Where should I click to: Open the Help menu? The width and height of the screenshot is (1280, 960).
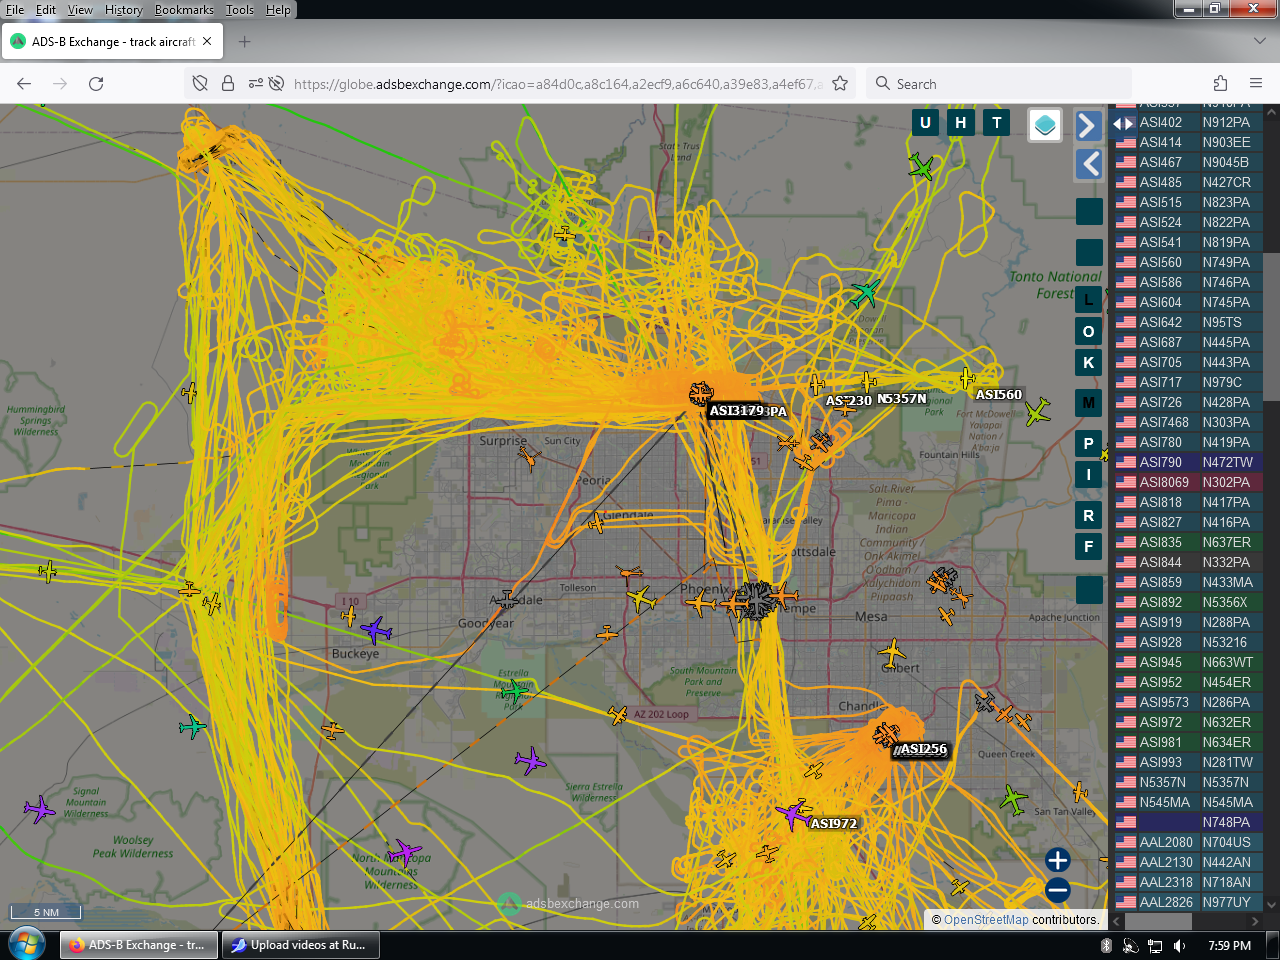click(278, 10)
